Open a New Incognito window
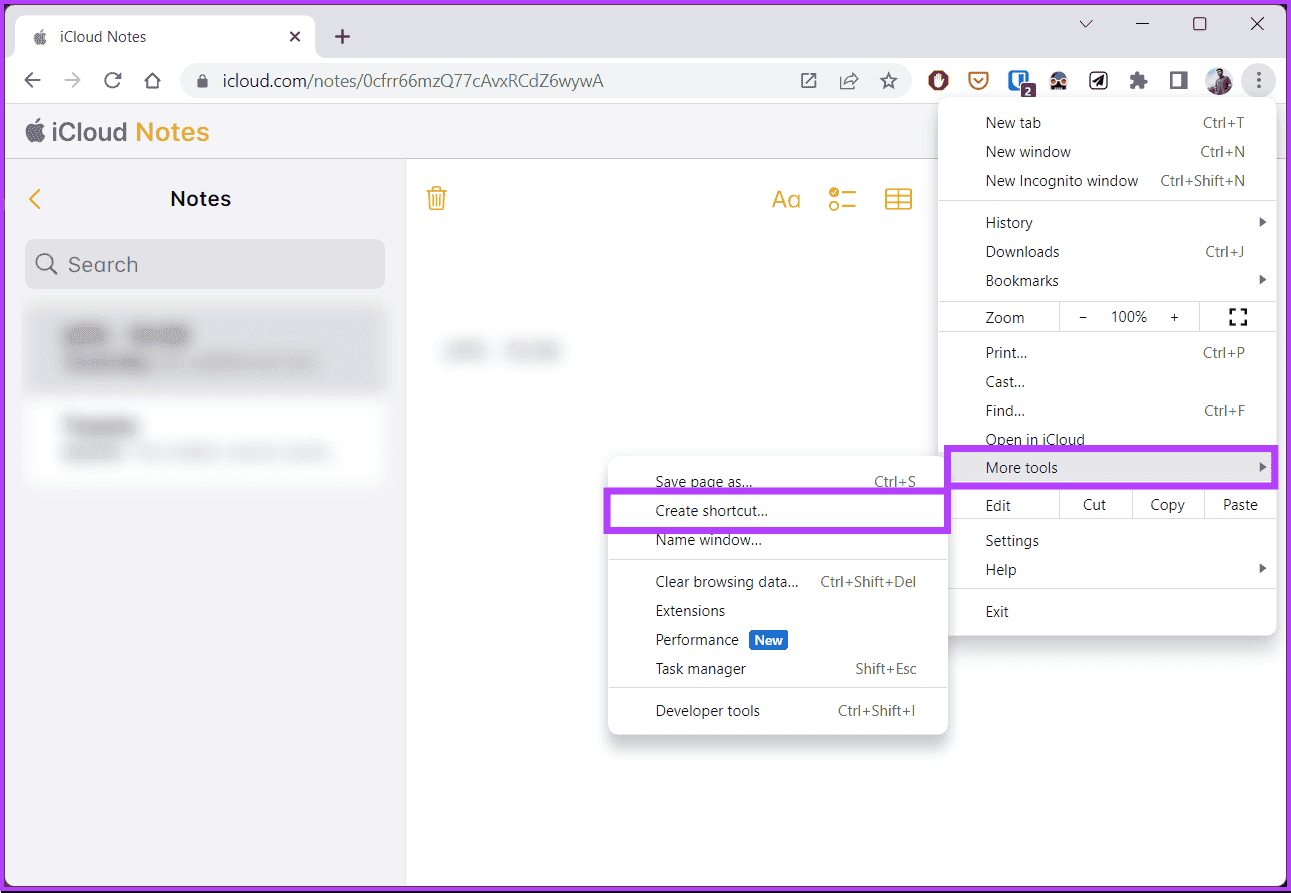The image size is (1291, 893). 1062,180
